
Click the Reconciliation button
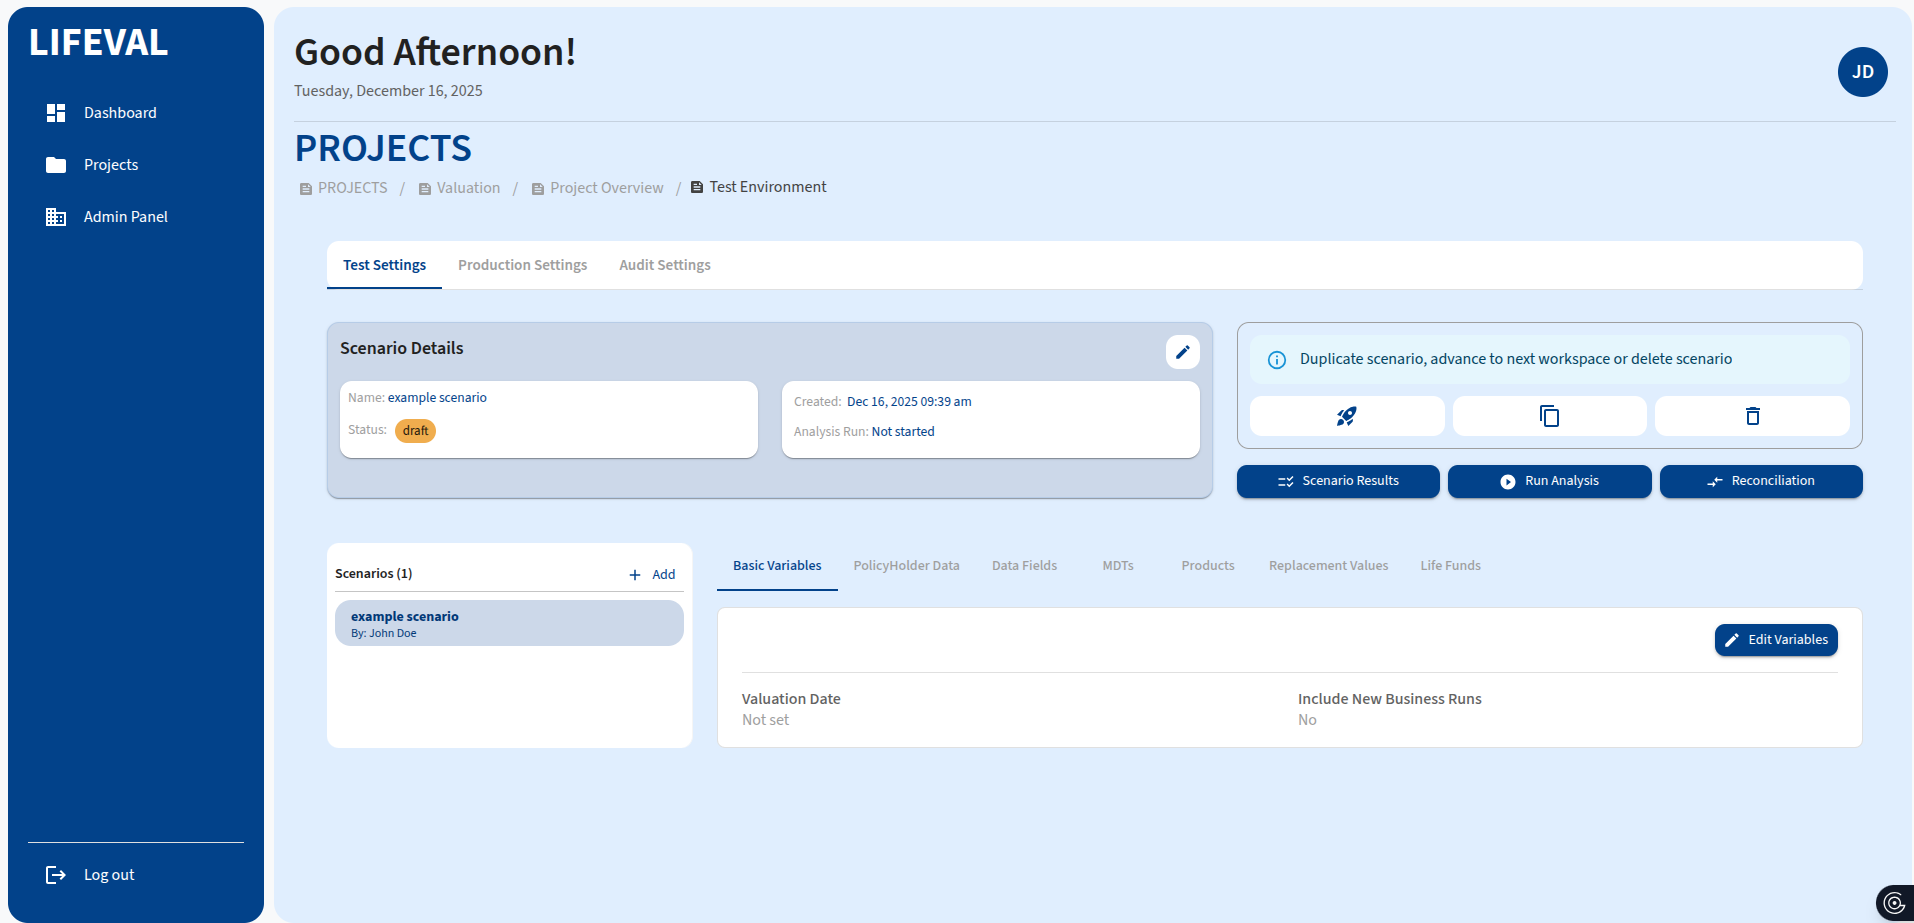point(1760,481)
